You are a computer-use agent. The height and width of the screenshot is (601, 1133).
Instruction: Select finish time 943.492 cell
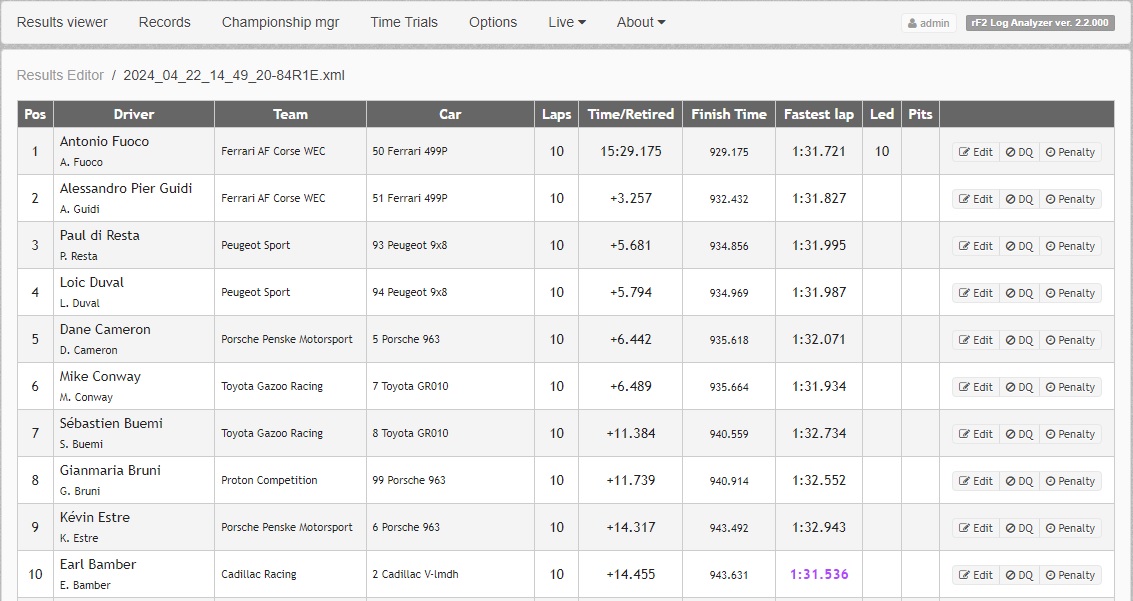pos(729,528)
